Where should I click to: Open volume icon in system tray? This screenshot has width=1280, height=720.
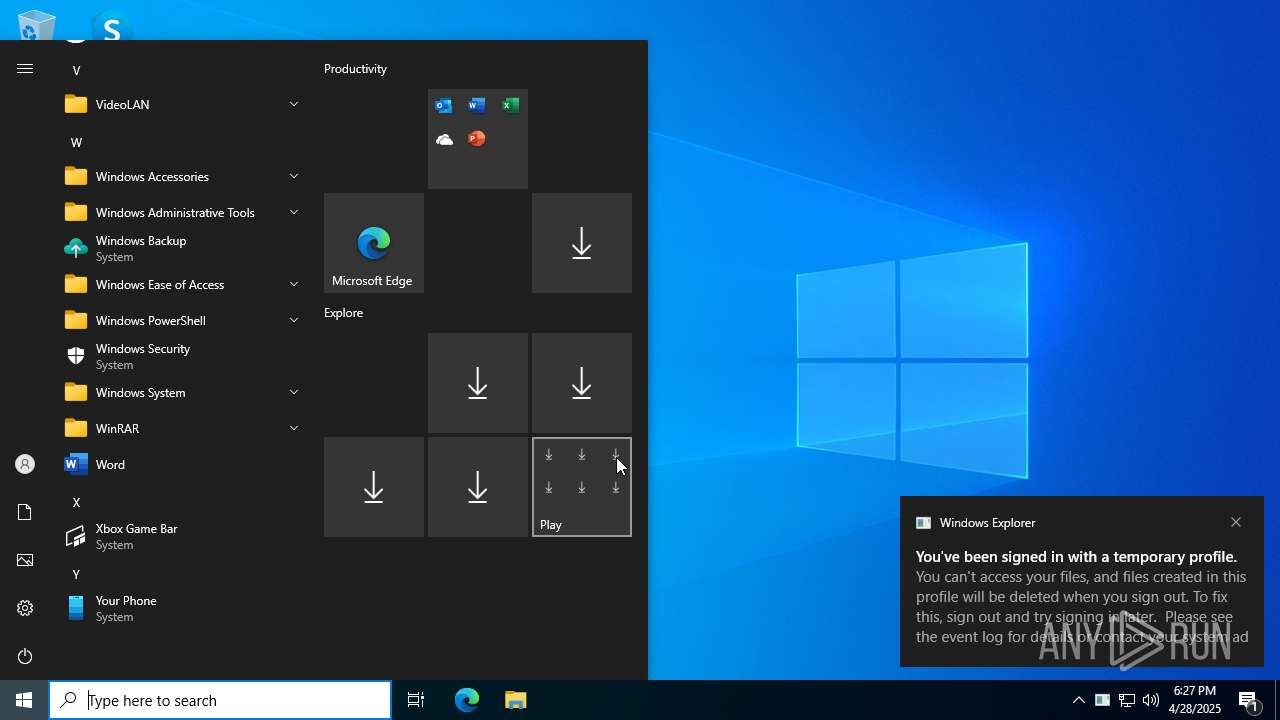coord(1151,700)
